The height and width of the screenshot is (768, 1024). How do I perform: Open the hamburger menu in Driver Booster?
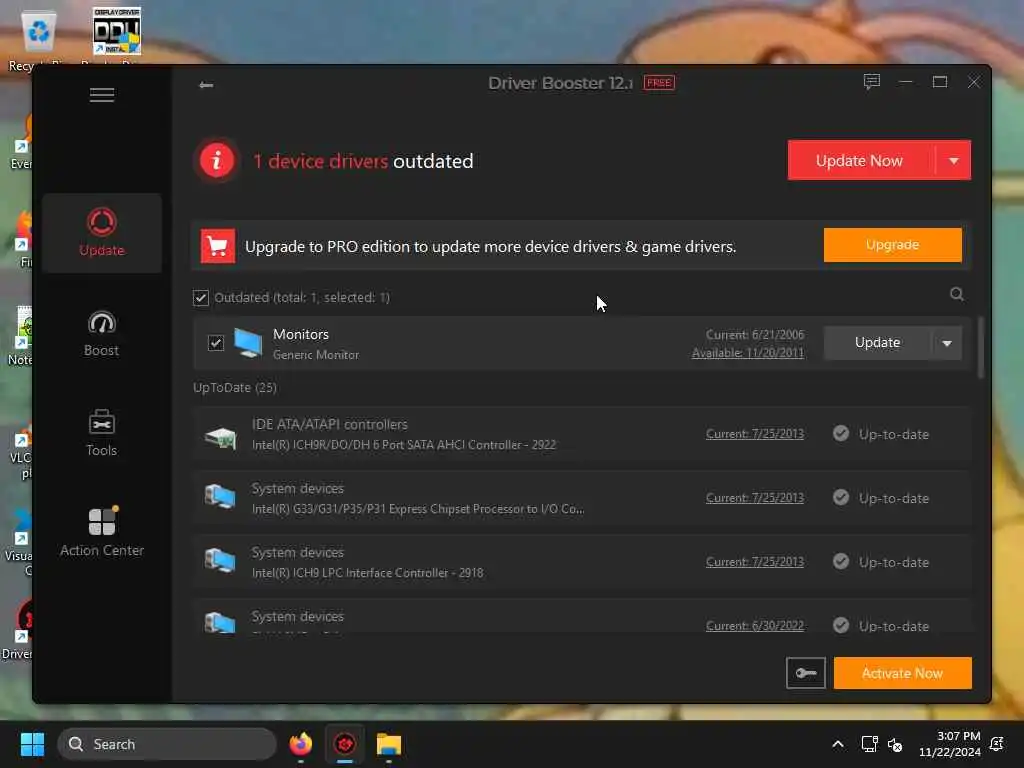point(102,95)
